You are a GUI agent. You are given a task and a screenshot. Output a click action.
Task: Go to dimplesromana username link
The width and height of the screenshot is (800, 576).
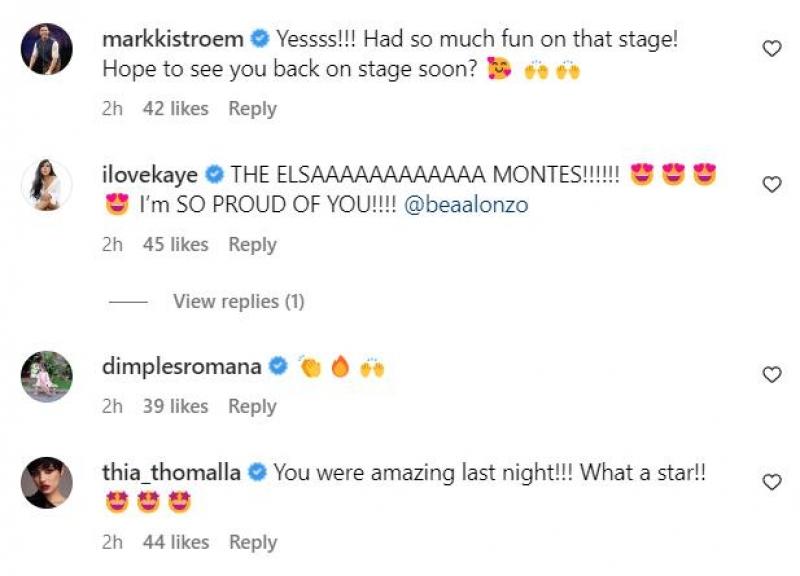tap(181, 367)
